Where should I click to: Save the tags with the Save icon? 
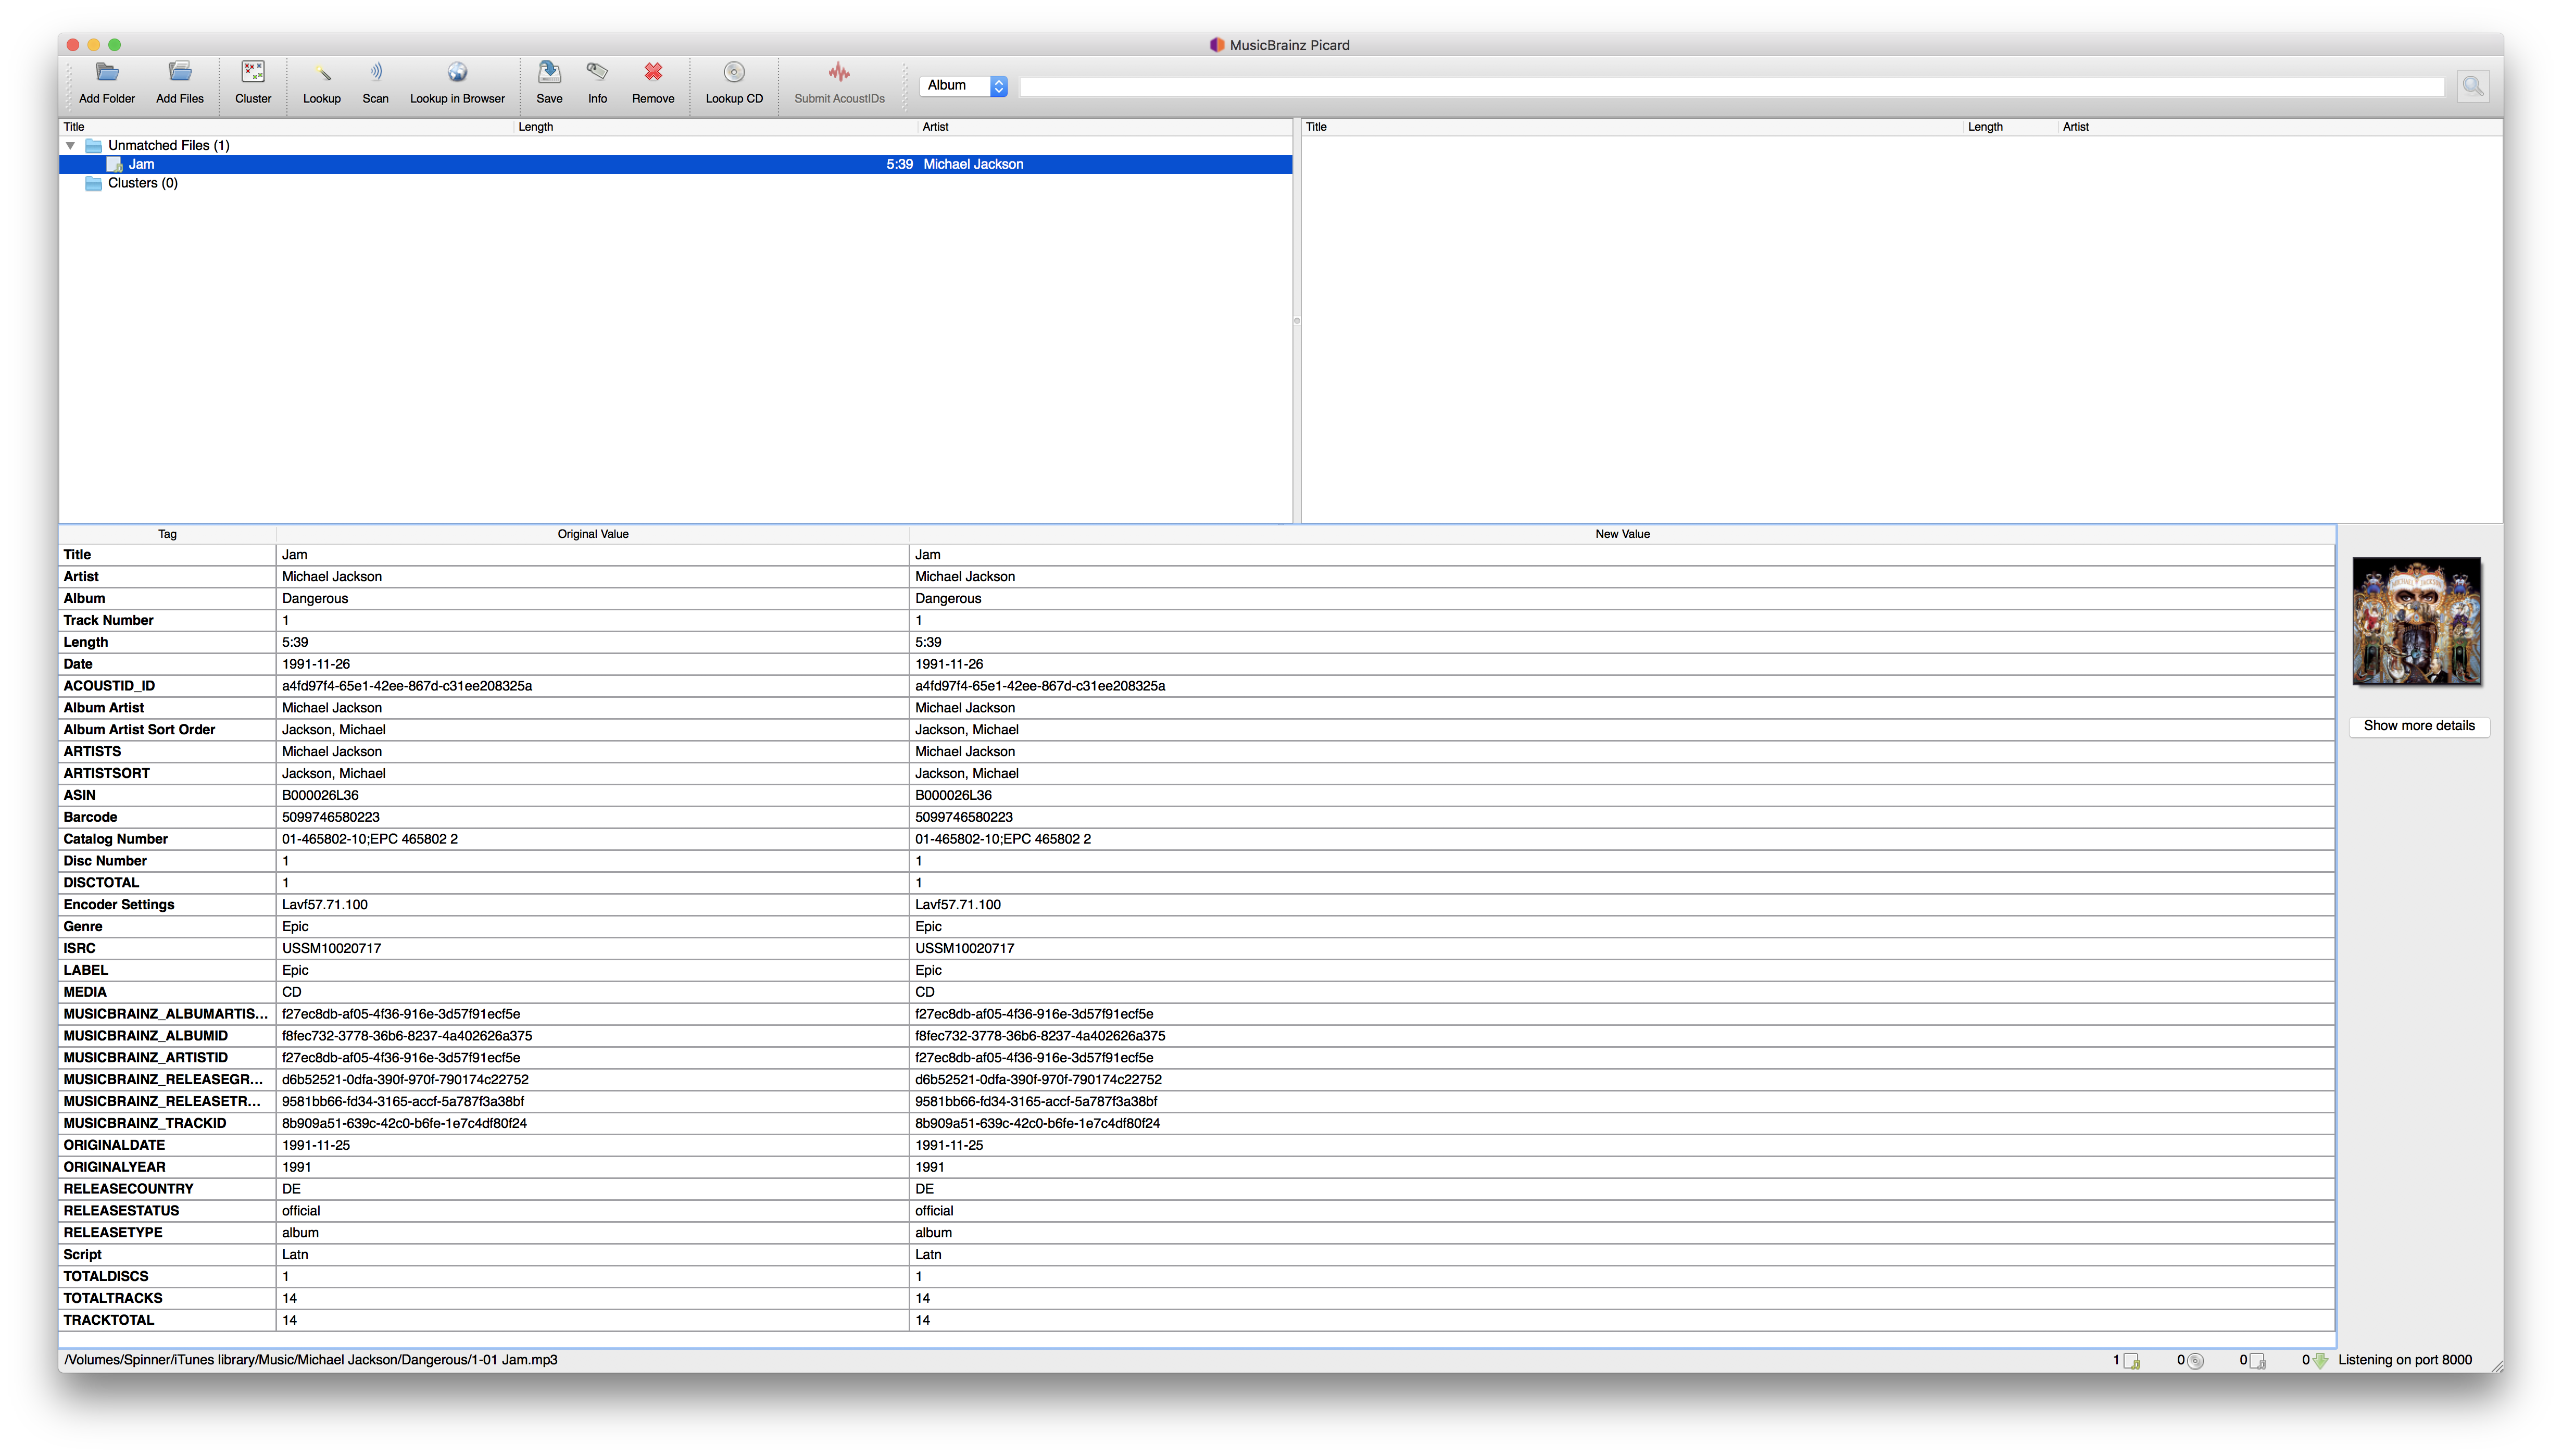point(549,73)
